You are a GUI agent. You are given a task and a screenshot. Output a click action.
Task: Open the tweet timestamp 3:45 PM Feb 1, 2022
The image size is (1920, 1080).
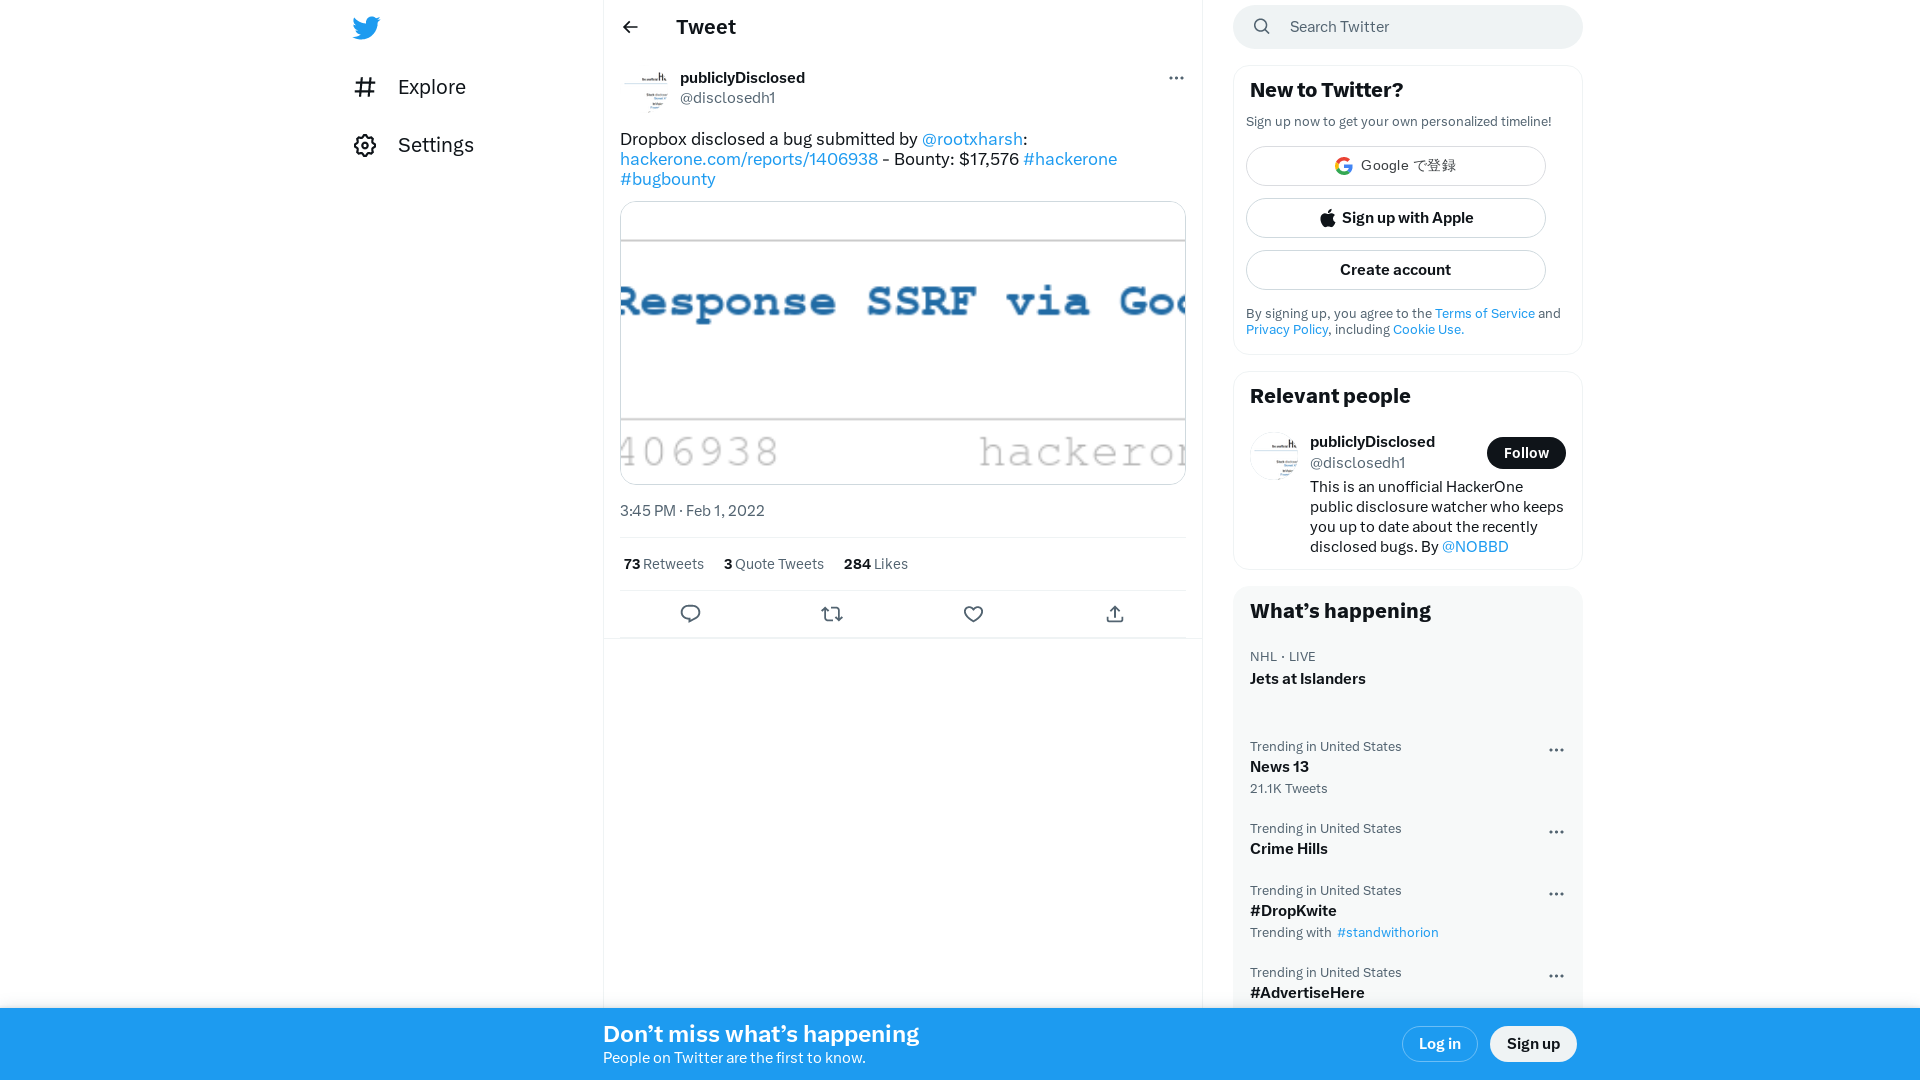point(692,511)
